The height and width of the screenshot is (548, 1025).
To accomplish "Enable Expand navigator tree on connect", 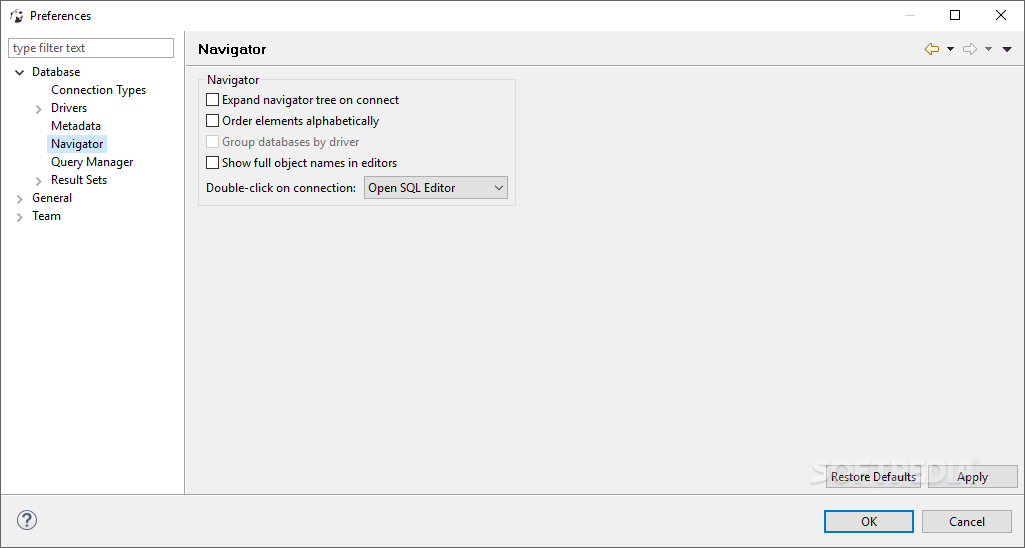I will [x=212, y=99].
